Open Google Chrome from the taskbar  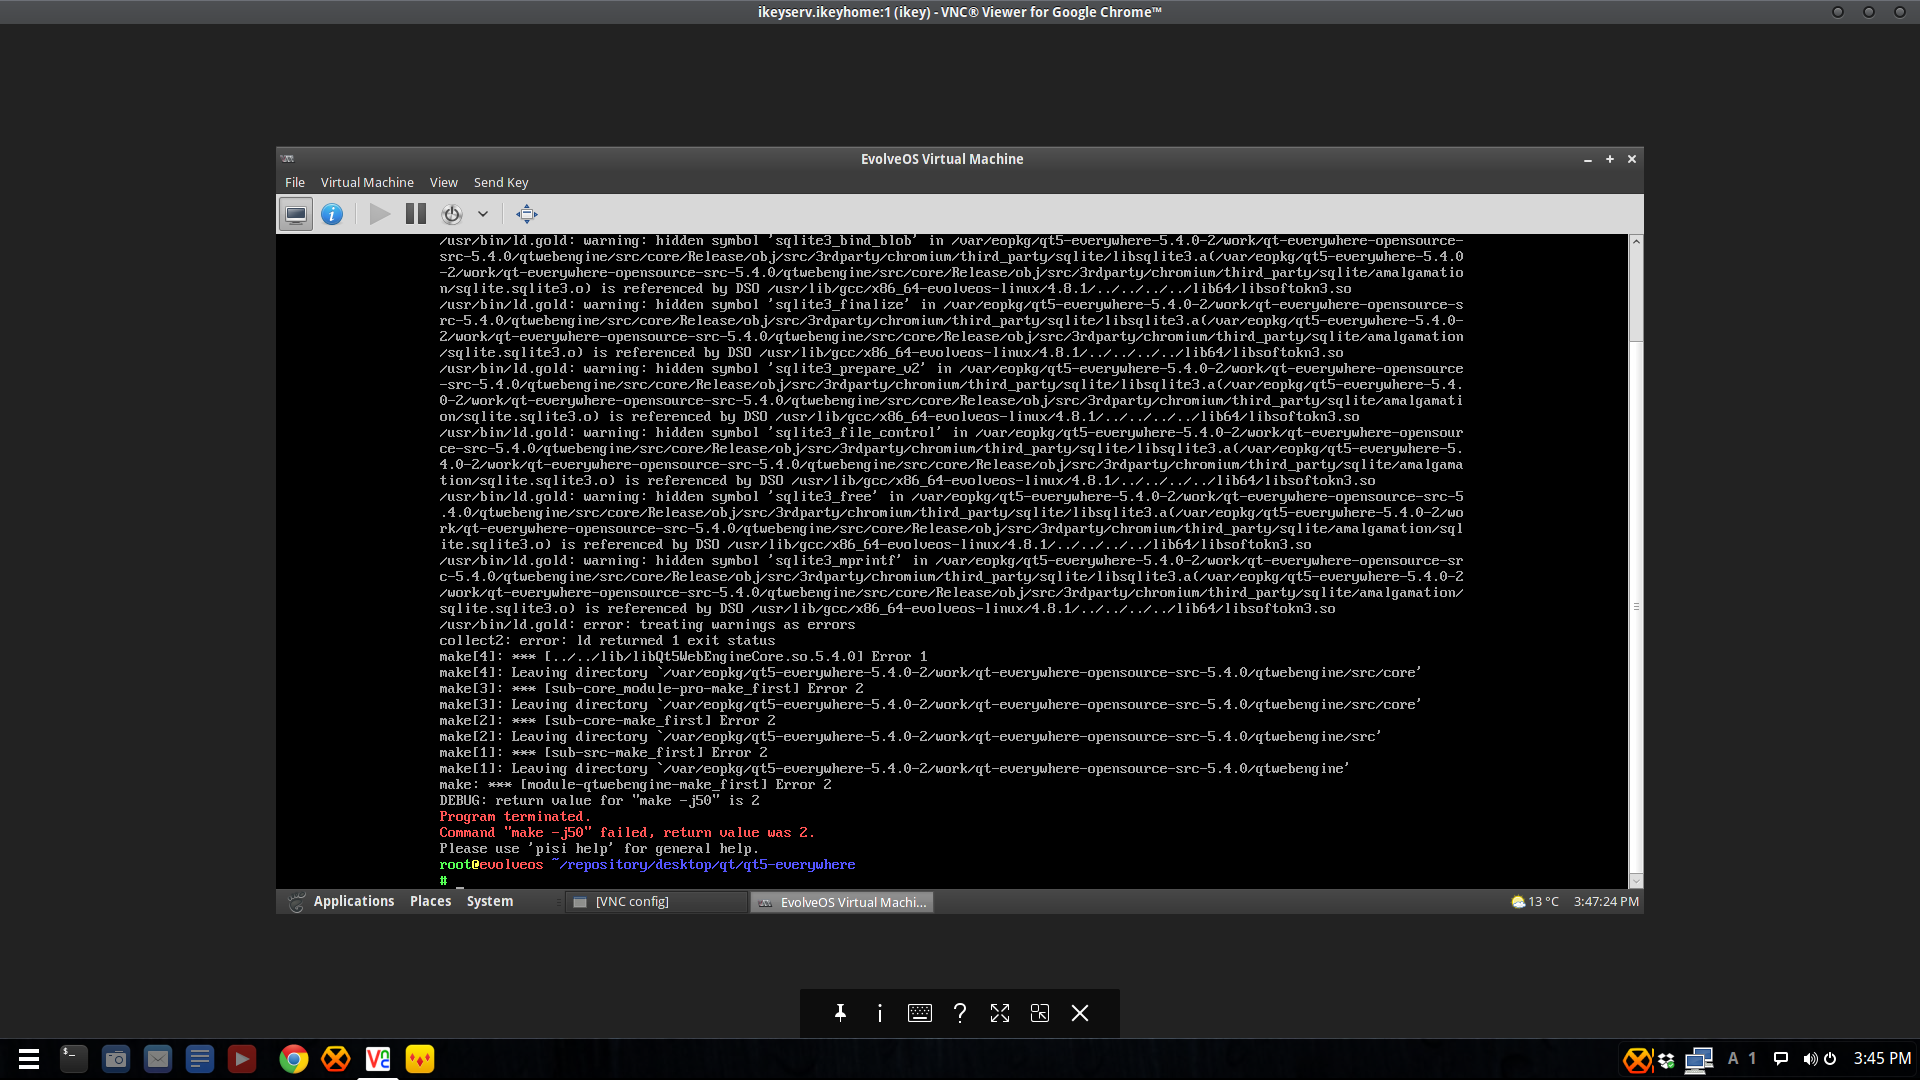point(294,1059)
